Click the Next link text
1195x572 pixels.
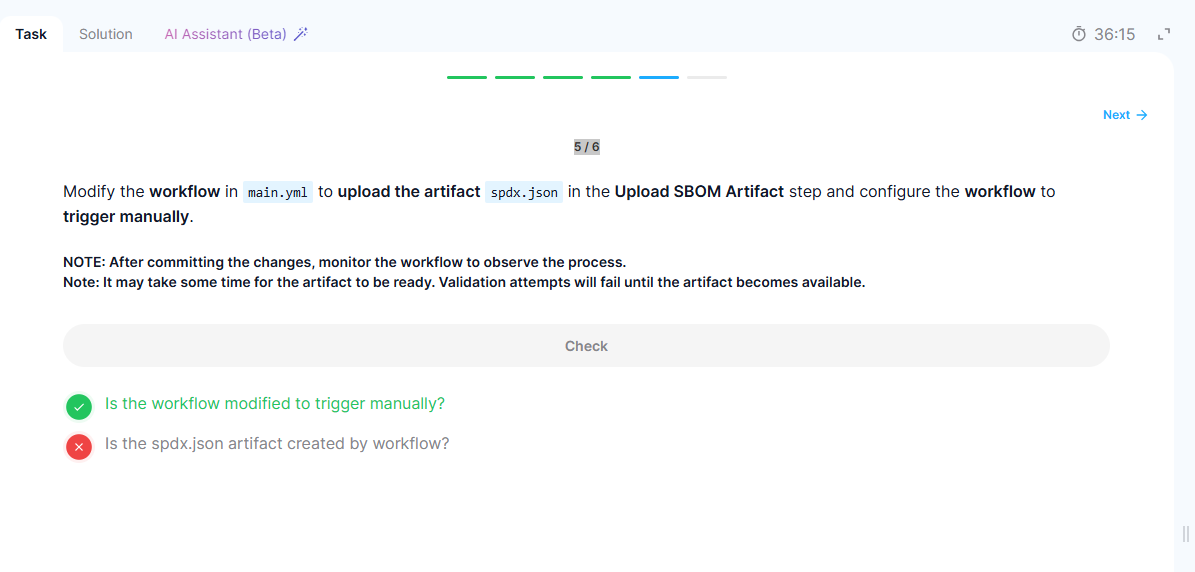pyautogui.click(x=1116, y=115)
